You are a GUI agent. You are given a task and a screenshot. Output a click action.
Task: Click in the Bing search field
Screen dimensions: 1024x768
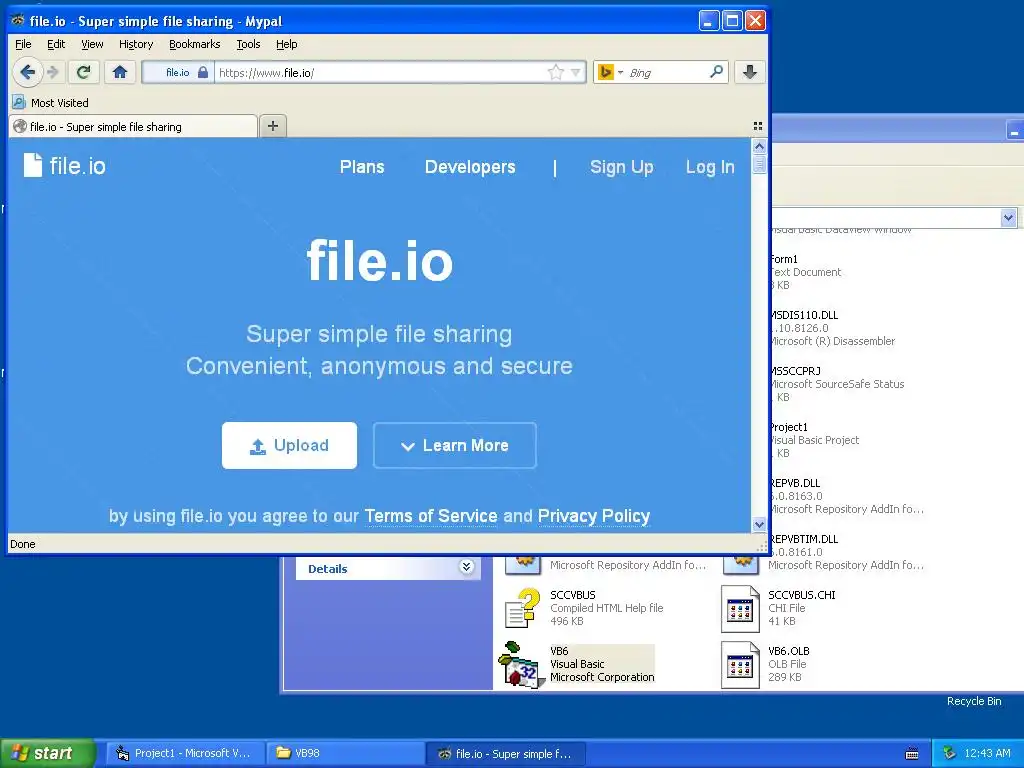[667, 72]
